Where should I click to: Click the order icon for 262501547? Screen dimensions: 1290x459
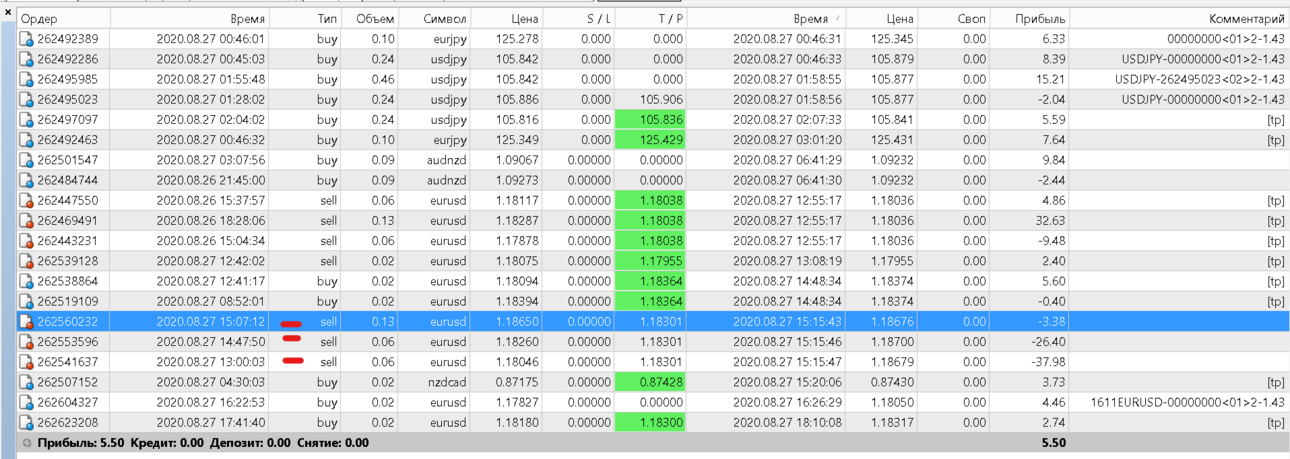(x=27, y=160)
